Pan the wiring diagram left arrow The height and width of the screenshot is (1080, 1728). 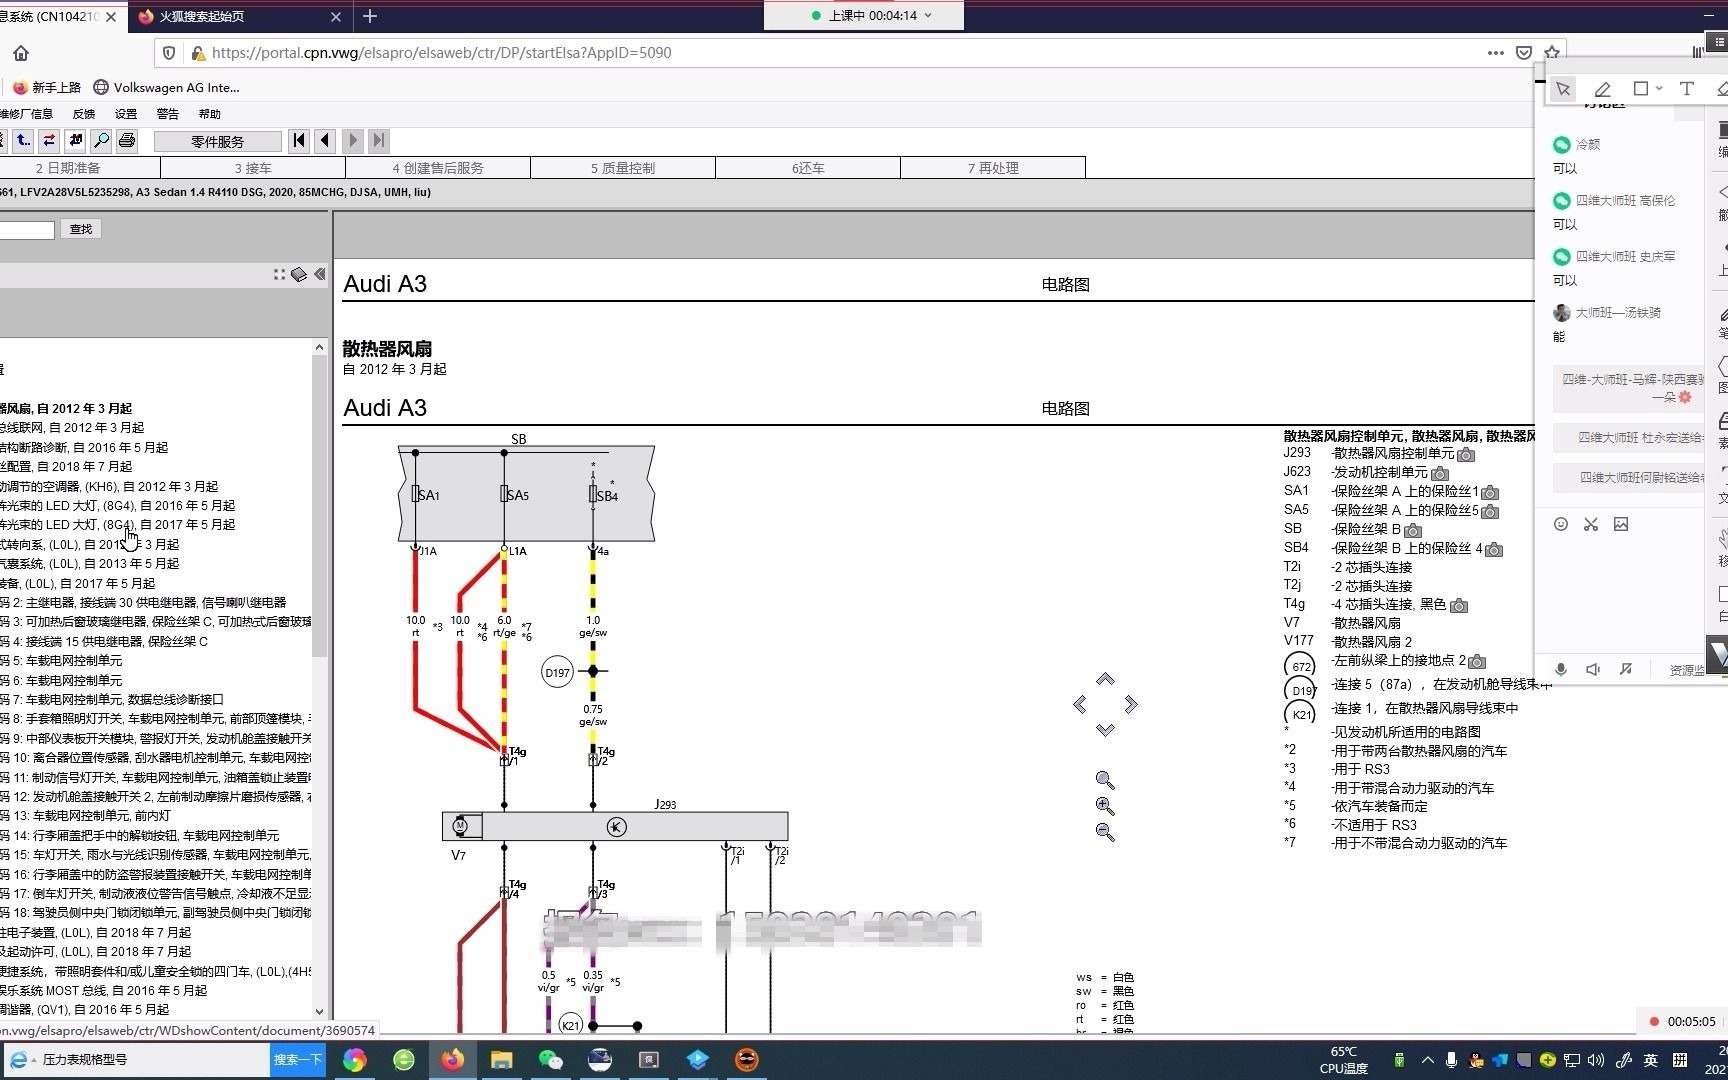tap(1080, 705)
